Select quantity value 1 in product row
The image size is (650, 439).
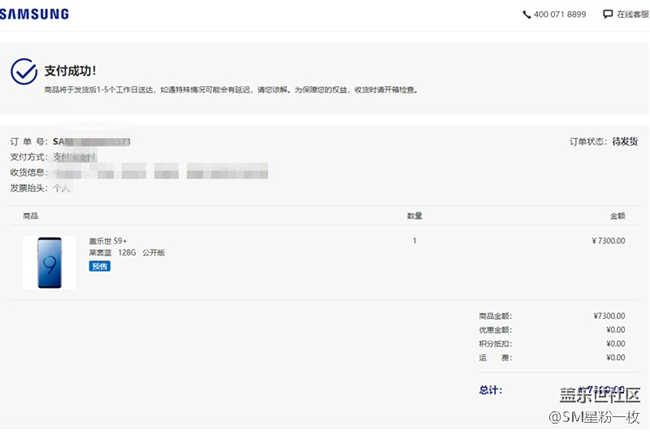(415, 241)
